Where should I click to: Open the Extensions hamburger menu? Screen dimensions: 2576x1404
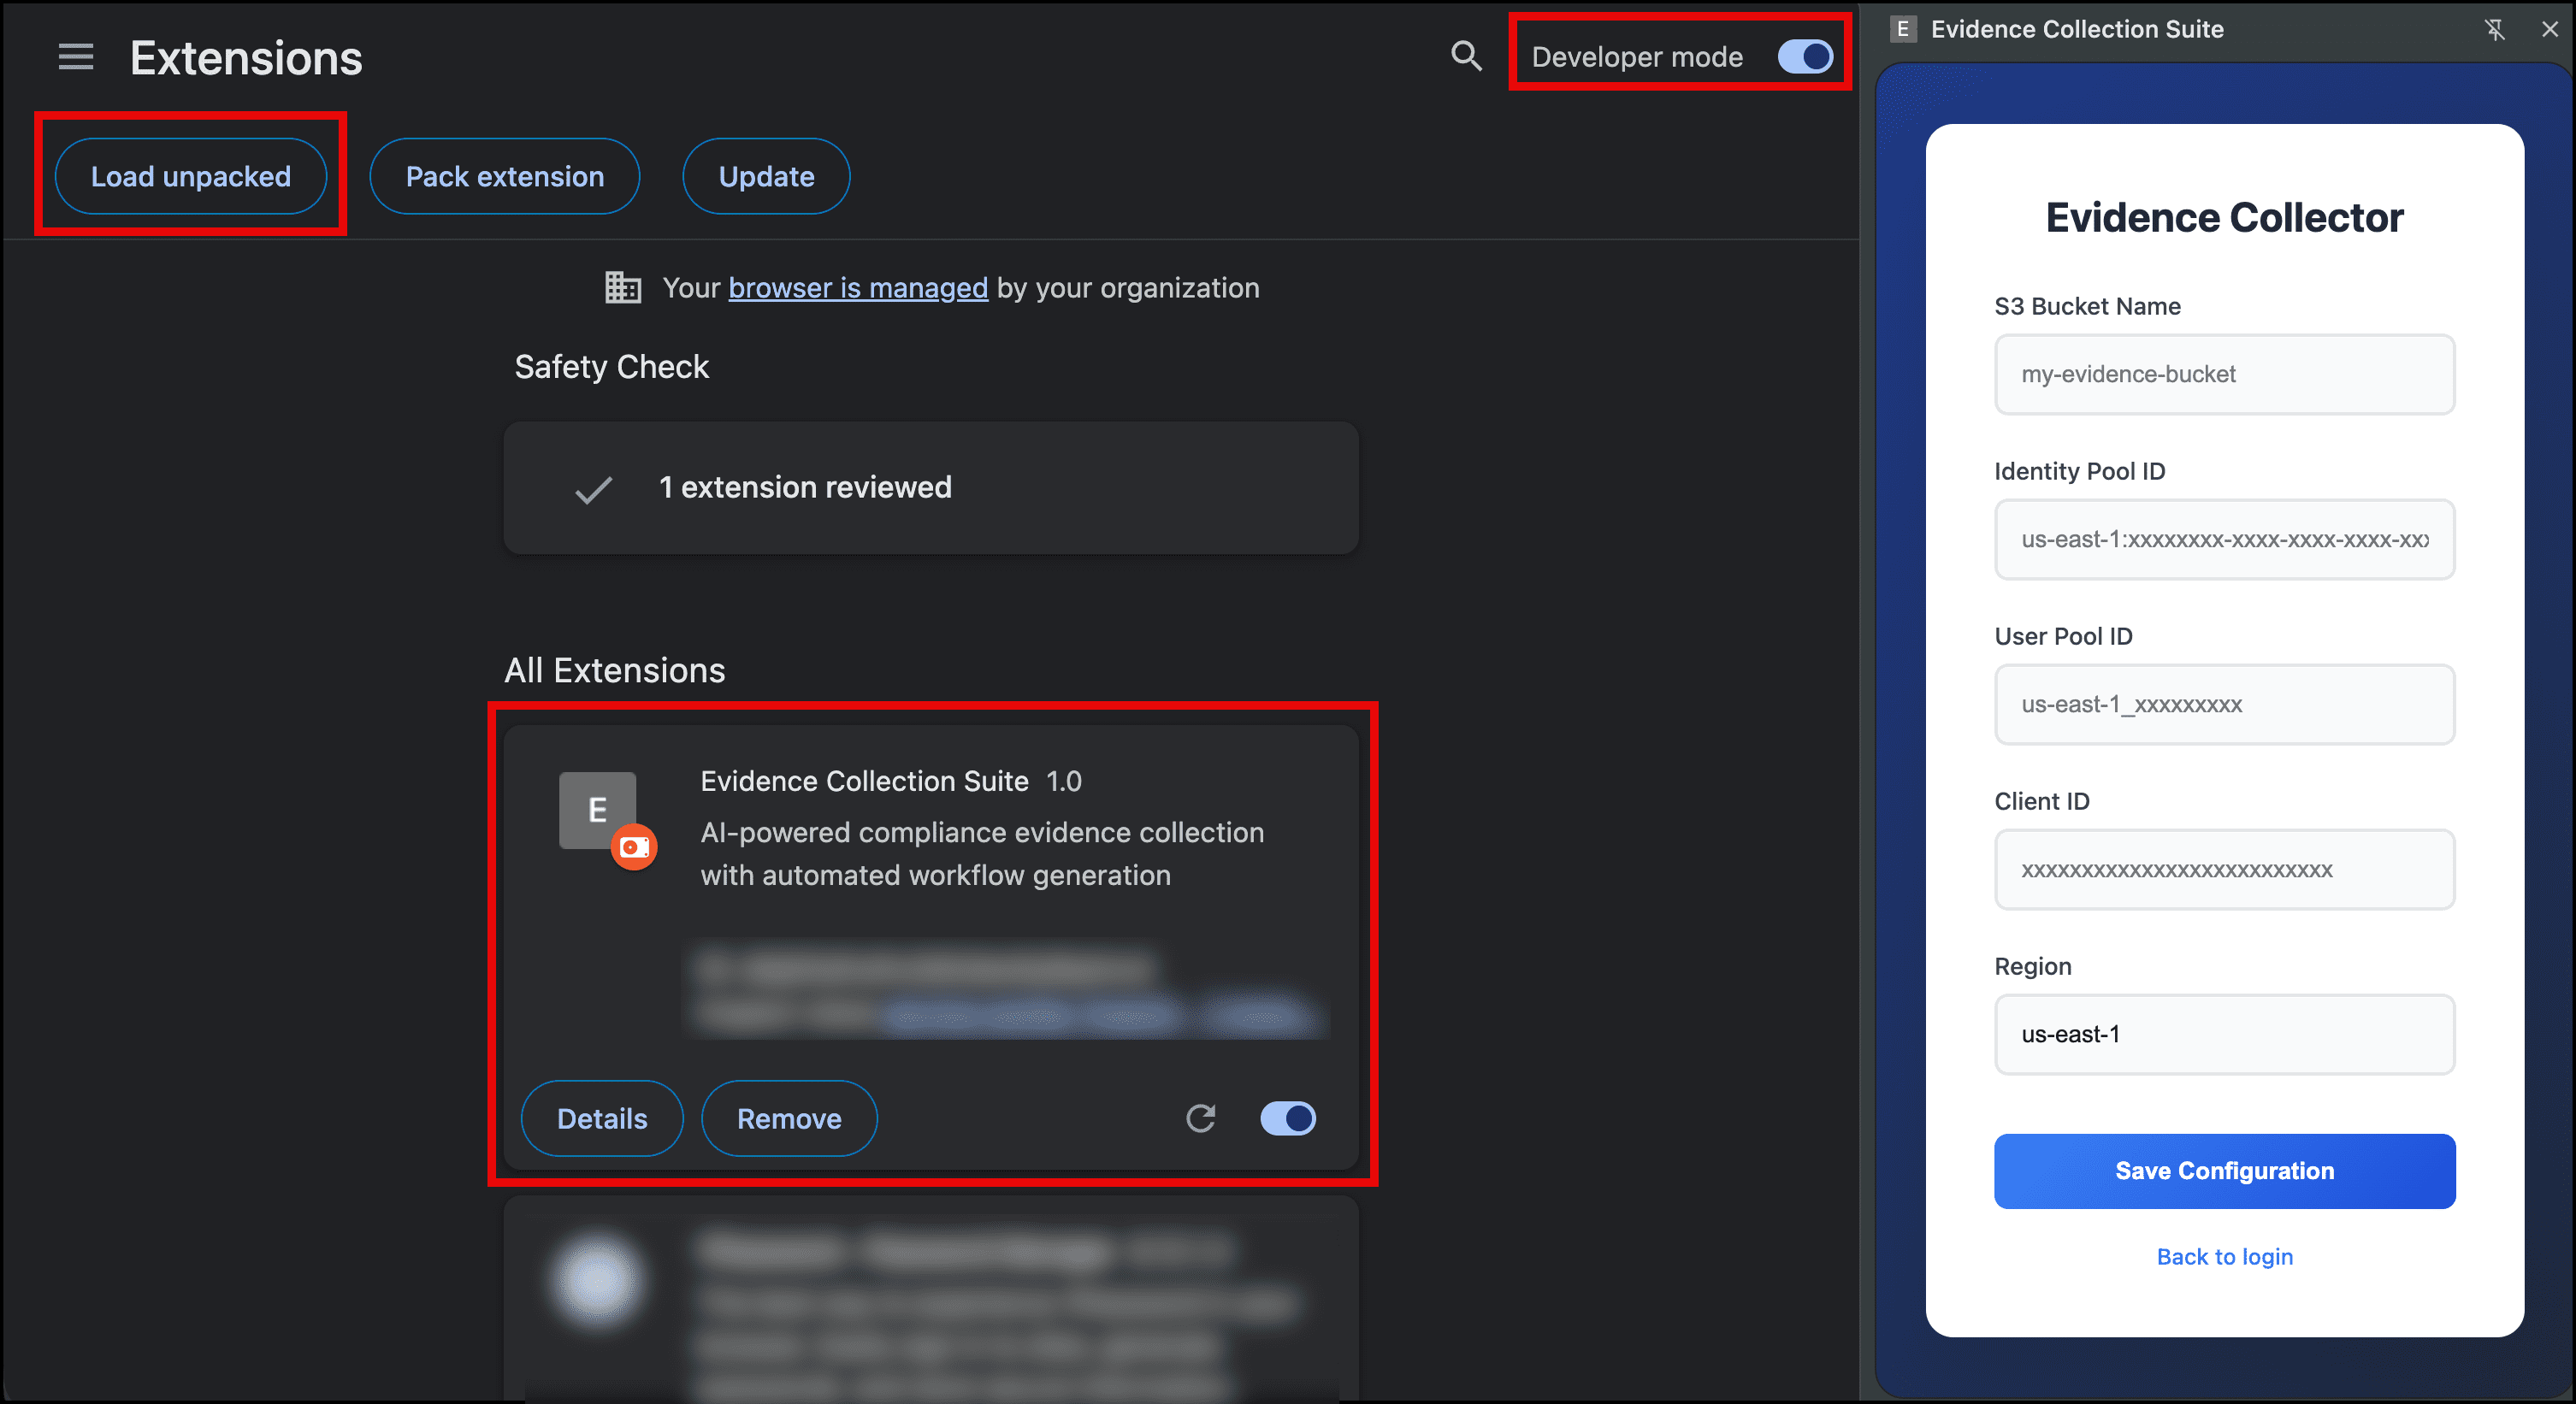[x=75, y=57]
